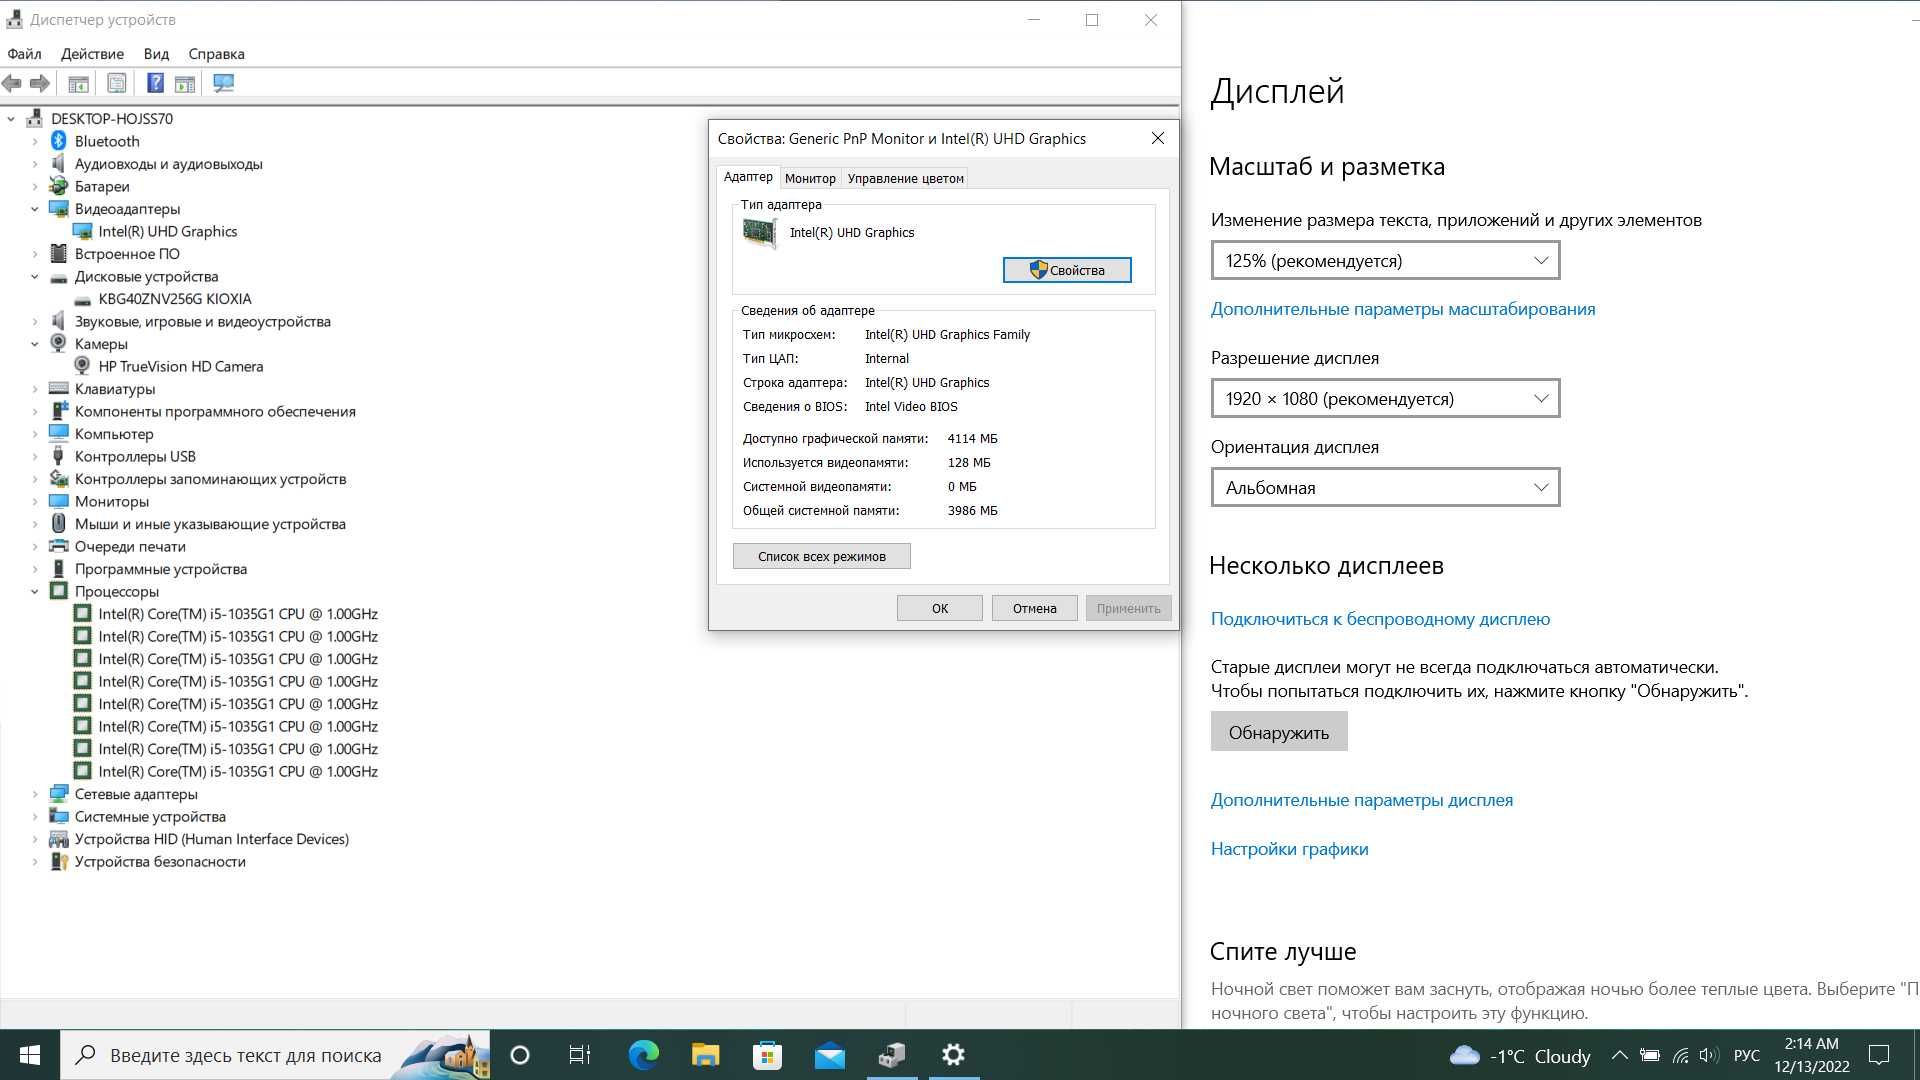Click the Сетевые адаптеры category icon
The height and width of the screenshot is (1080, 1920).
pos(58,794)
